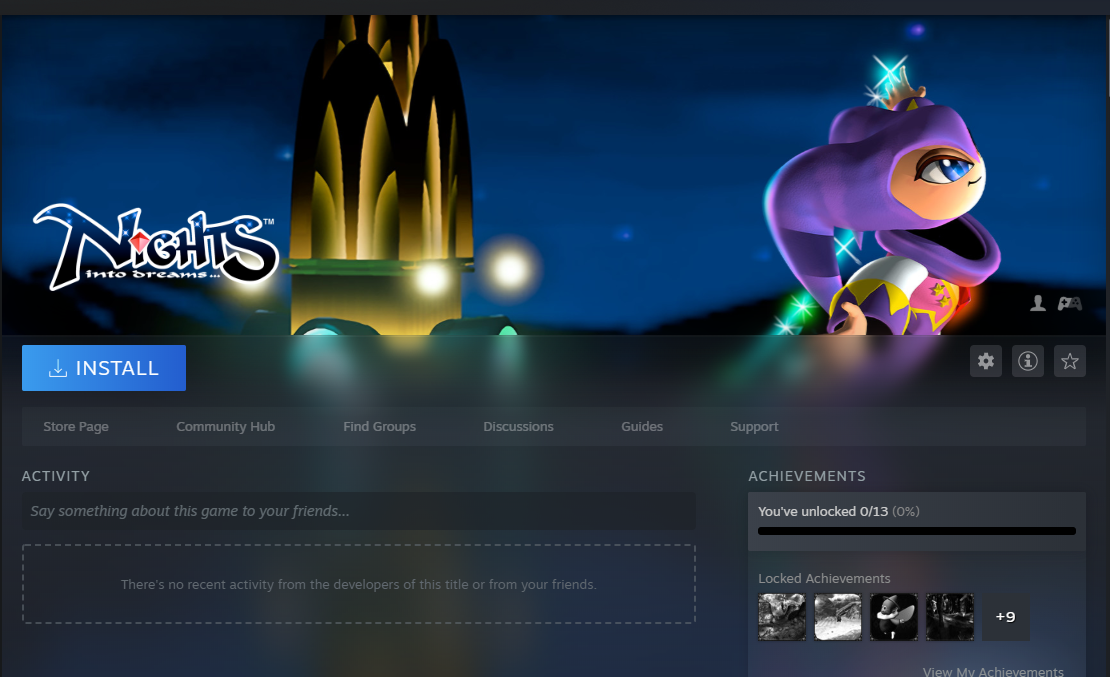
Task: Open the Store Page tab
Action: (x=76, y=426)
